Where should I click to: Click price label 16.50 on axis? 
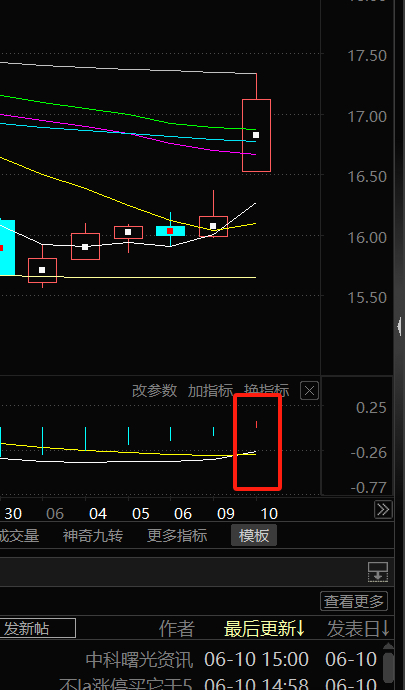[367, 177]
